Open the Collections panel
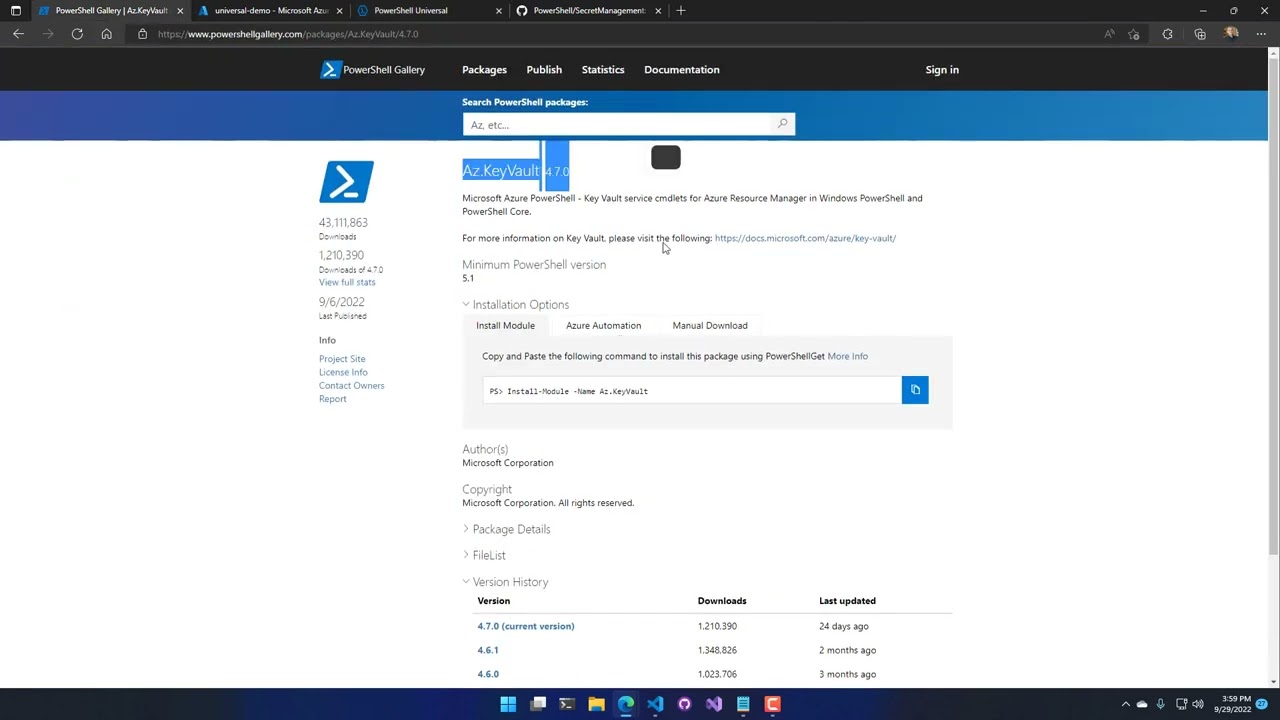 point(1200,34)
